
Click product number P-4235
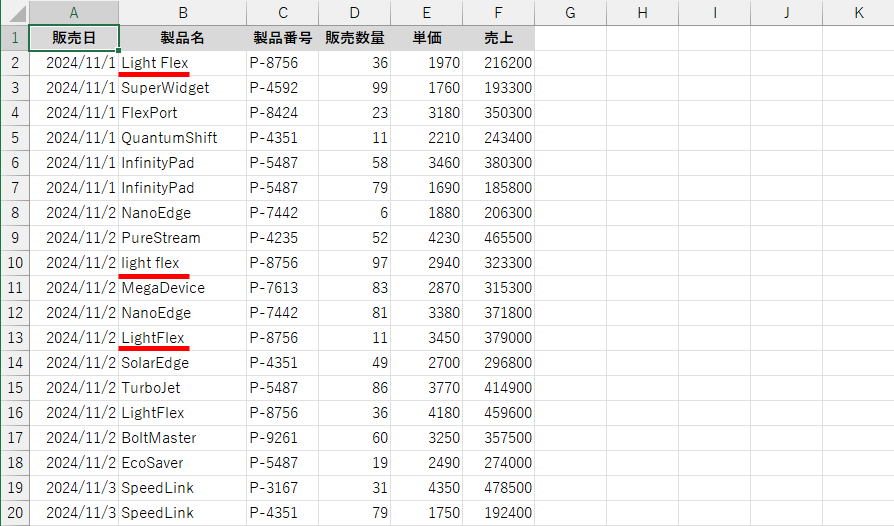283,238
